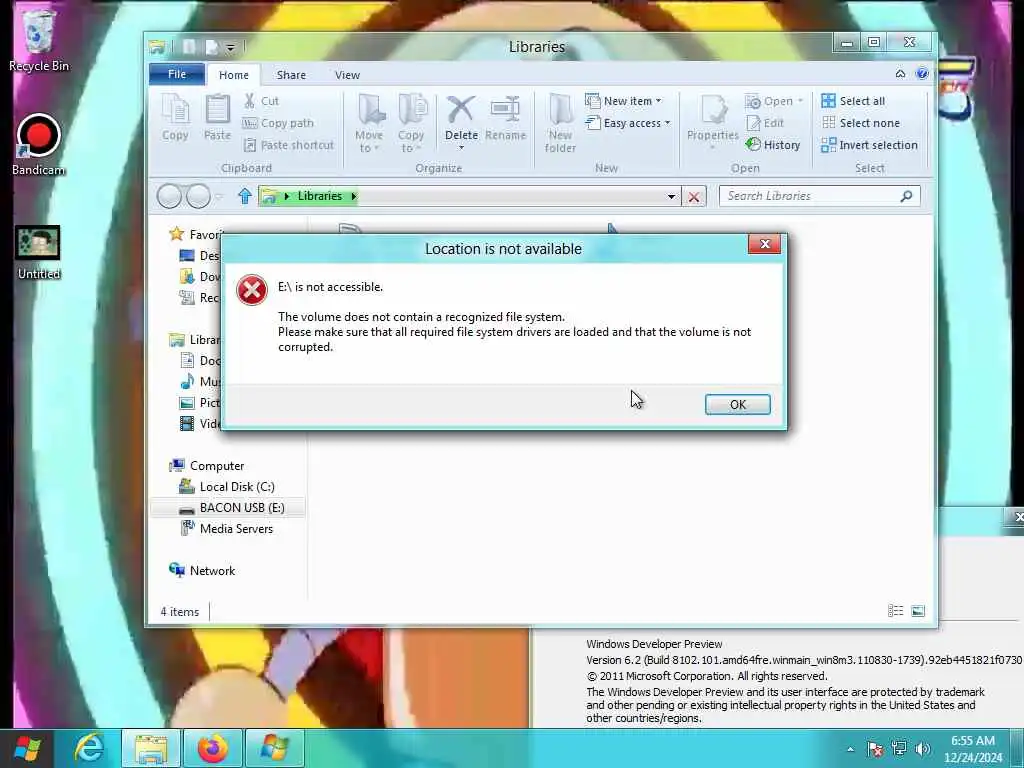The image size is (1024, 768).
Task: Switch to the Home ribbon tab
Action: pos(234,75)
